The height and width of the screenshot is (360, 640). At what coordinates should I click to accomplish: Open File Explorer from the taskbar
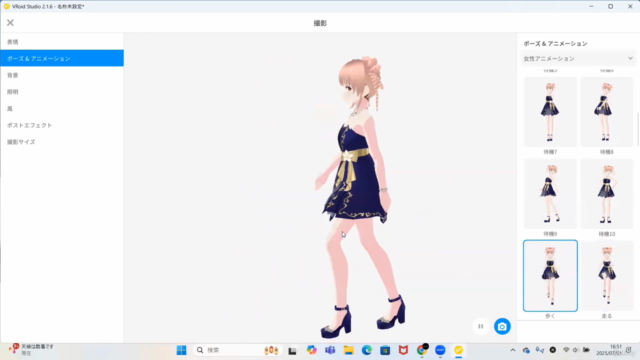(348, 350)
